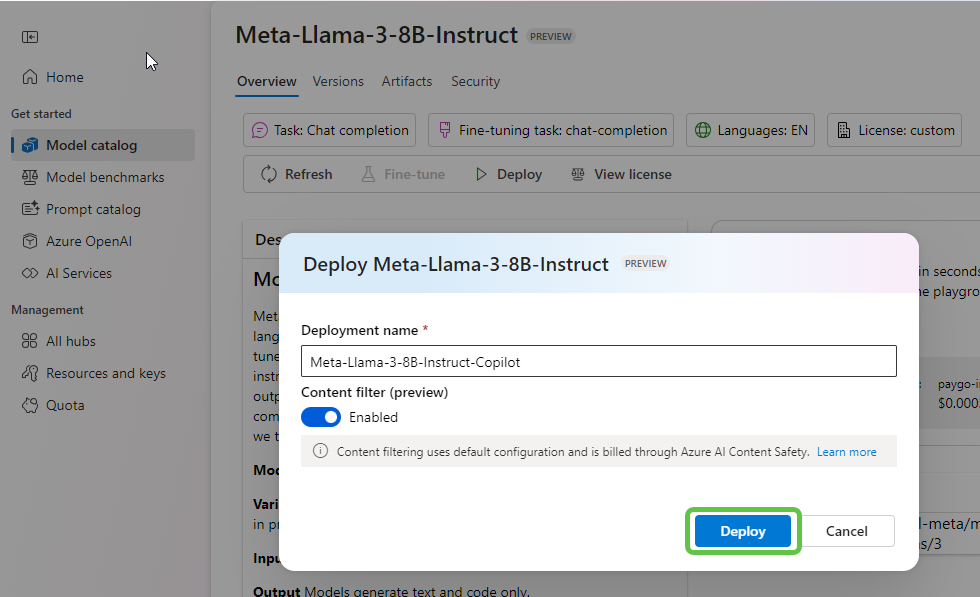Open Resources and keys
The width and height of the screenshot is (980, 597).
(105, 373)
